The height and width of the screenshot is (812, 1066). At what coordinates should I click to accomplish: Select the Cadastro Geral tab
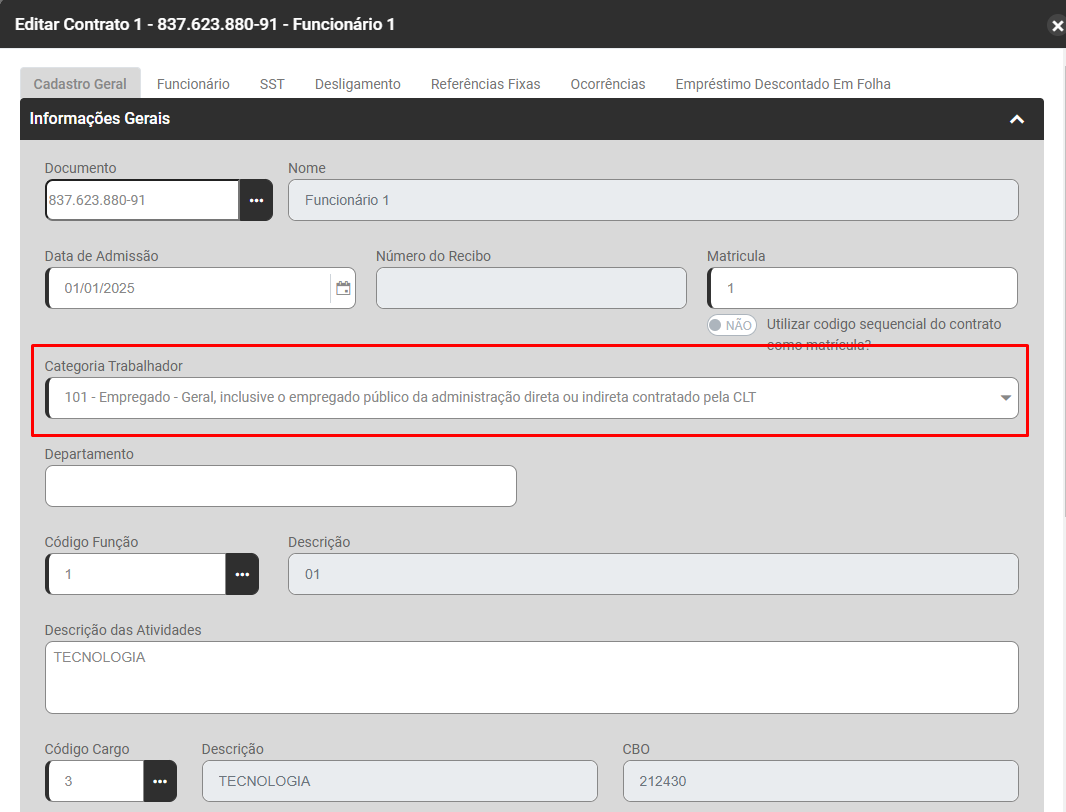click(x=80, y=84)
